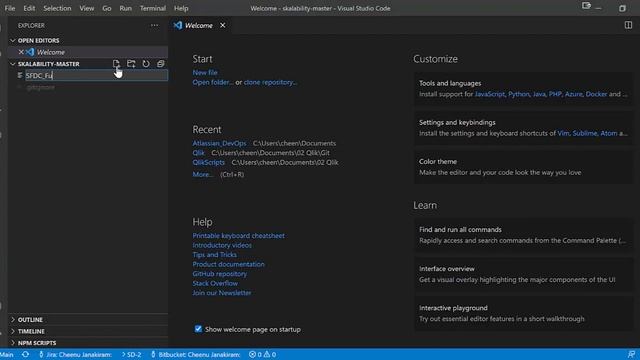Open Stack Overflow link
This screenshot has height=360, width=640.
pos(215,283)
